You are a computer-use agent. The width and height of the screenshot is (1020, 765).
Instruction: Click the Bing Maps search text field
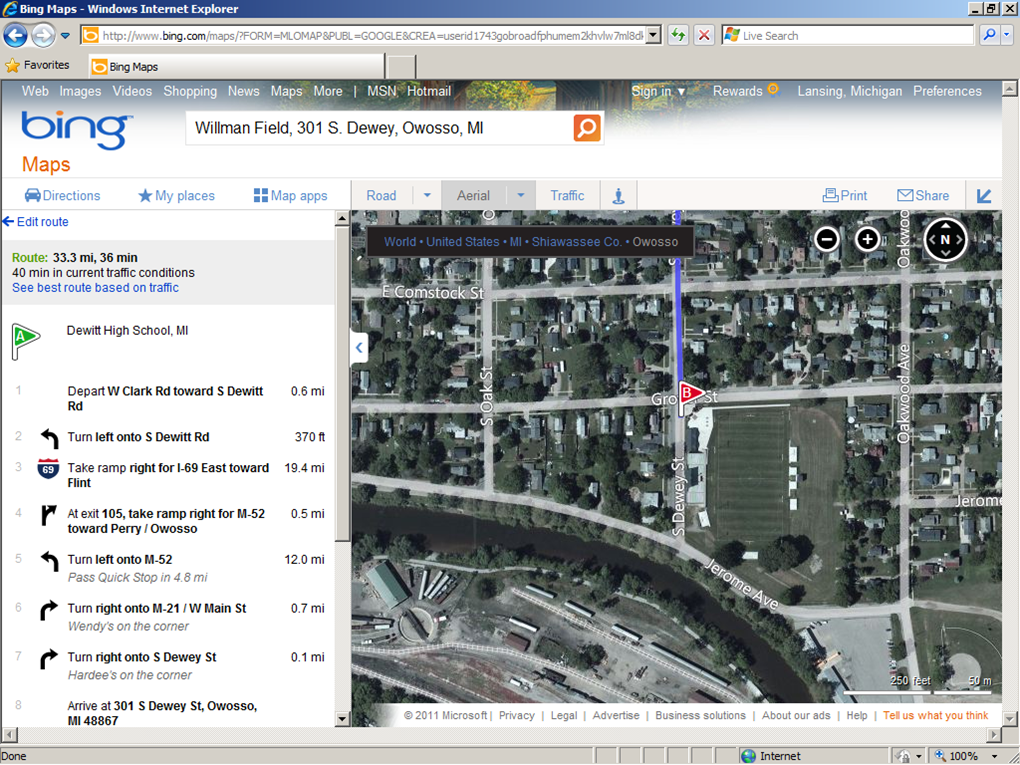[x=379, y=128]
